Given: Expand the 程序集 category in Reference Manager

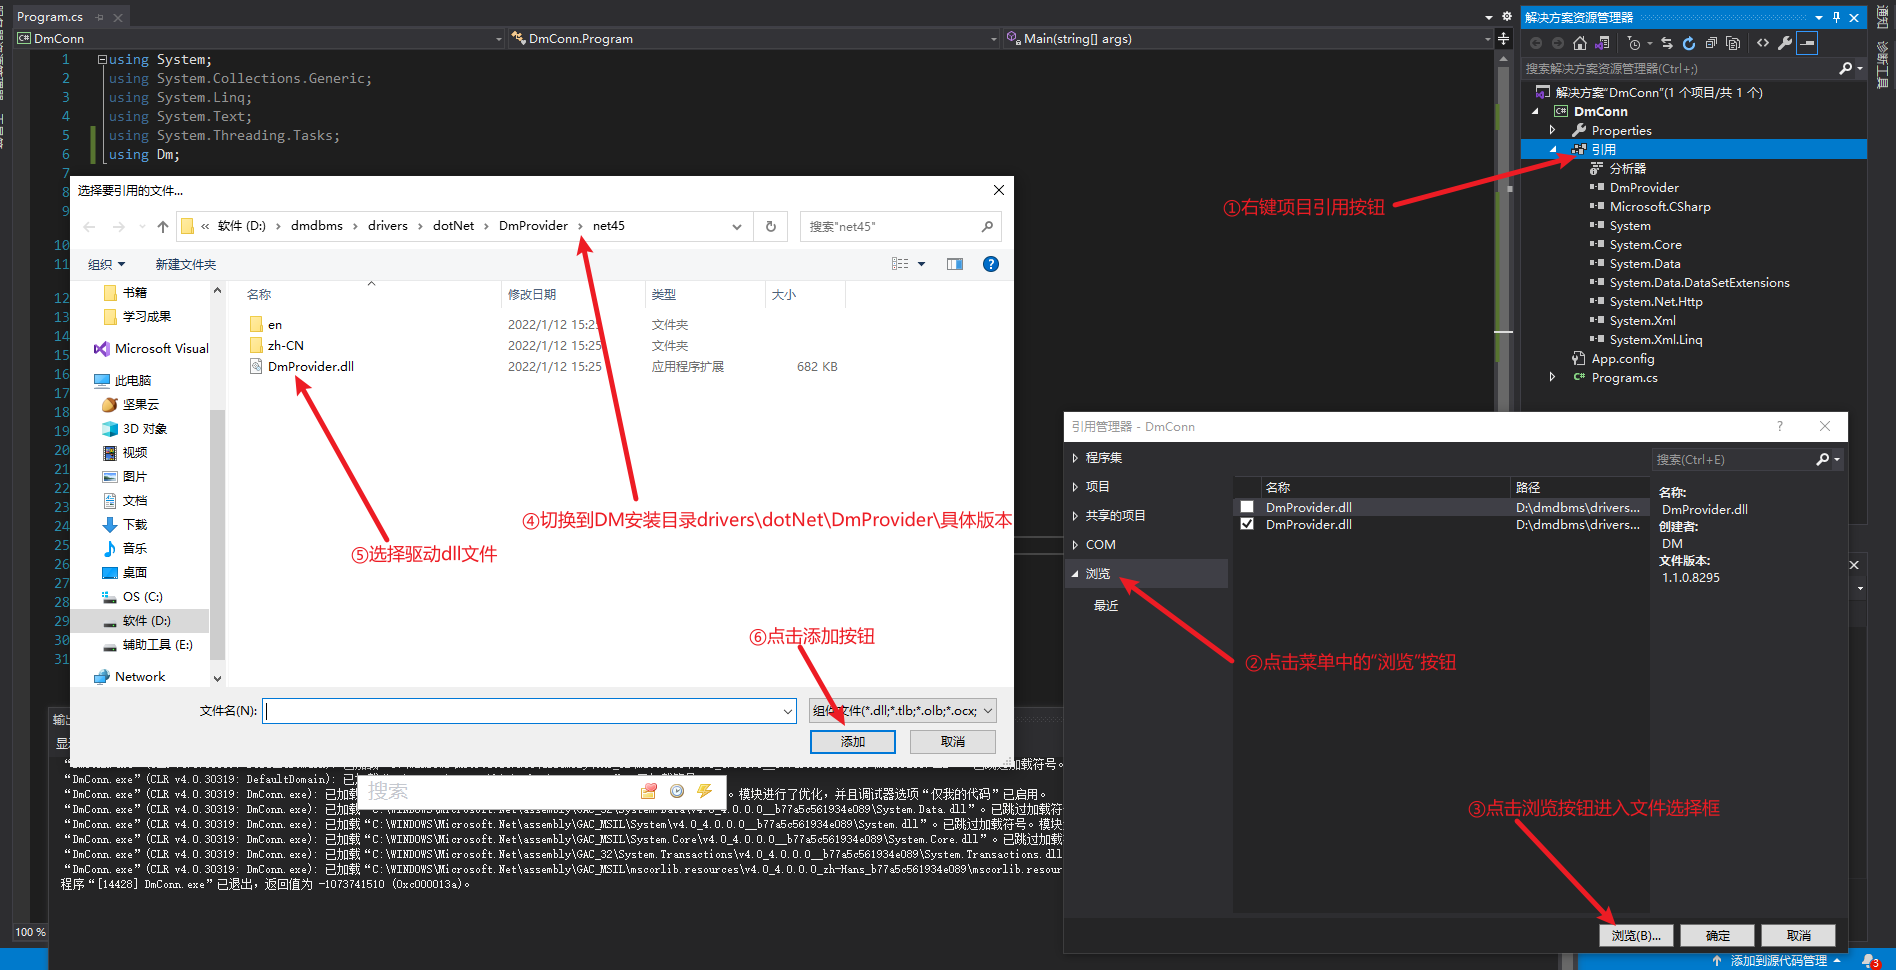Looking at the screenshot, I should click(x=1076, y=458).
